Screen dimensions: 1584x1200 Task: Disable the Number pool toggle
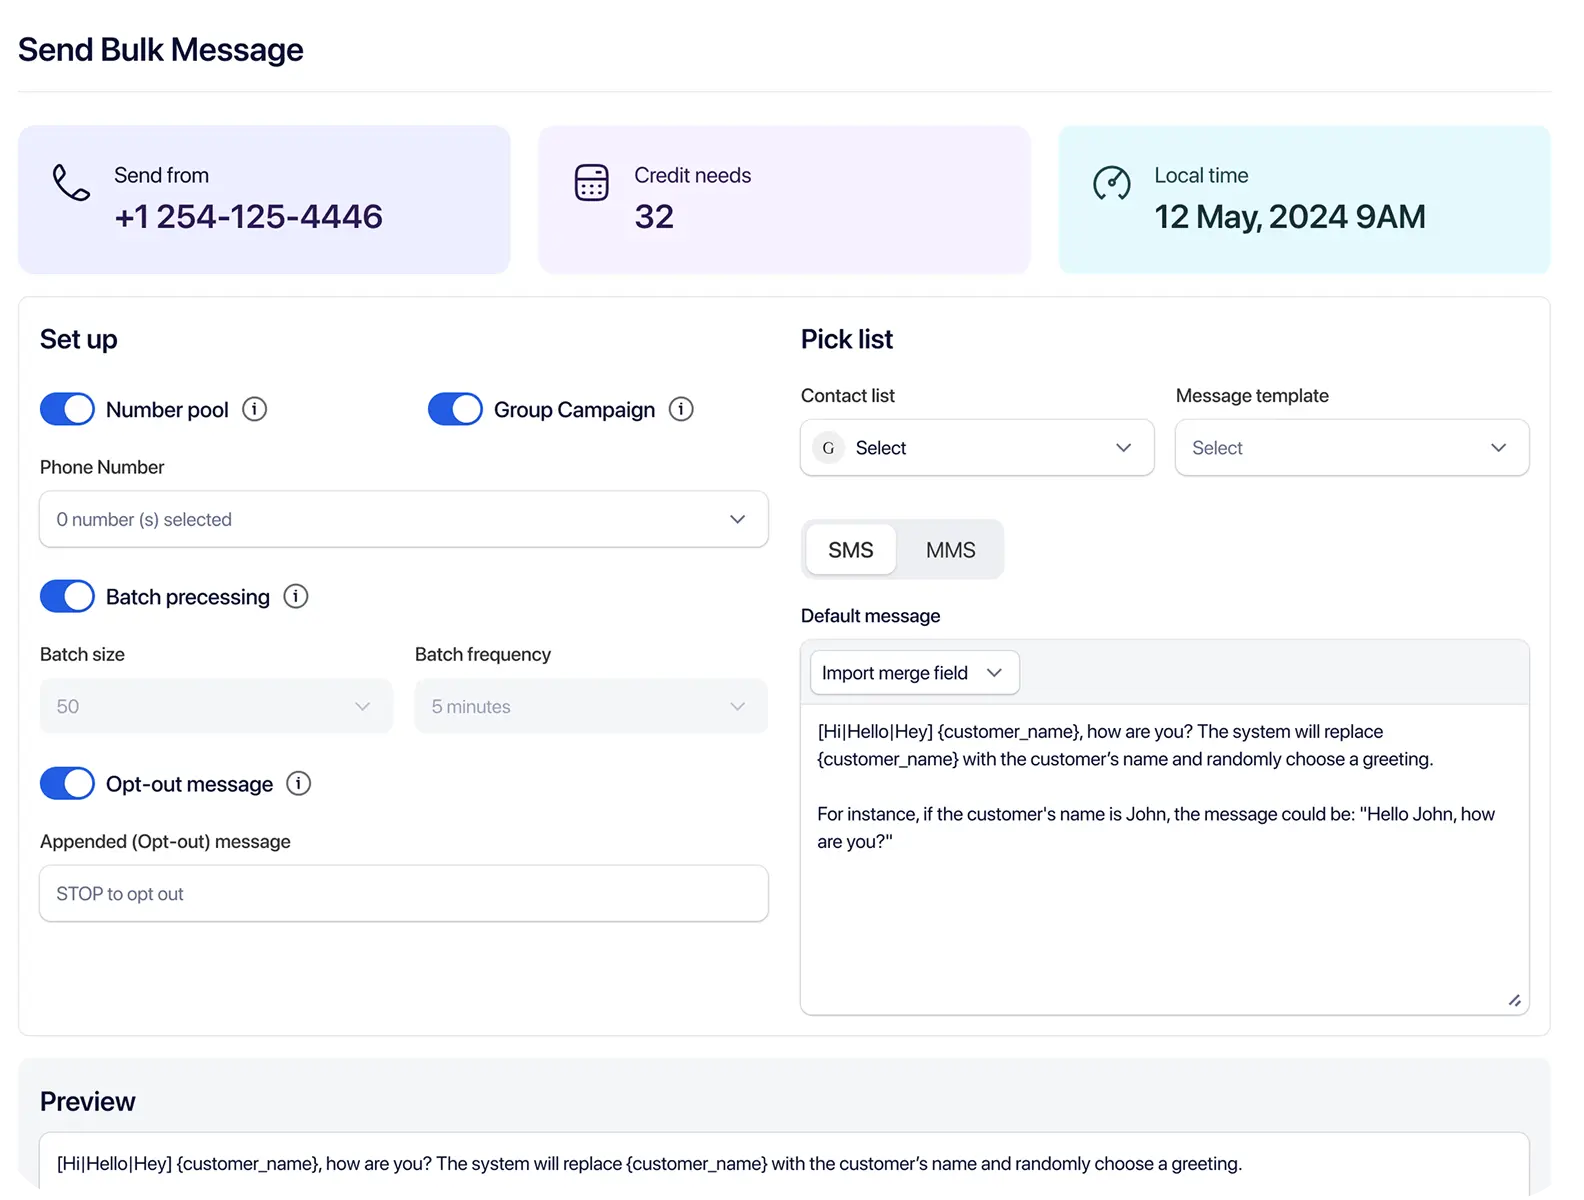point(67,409)
